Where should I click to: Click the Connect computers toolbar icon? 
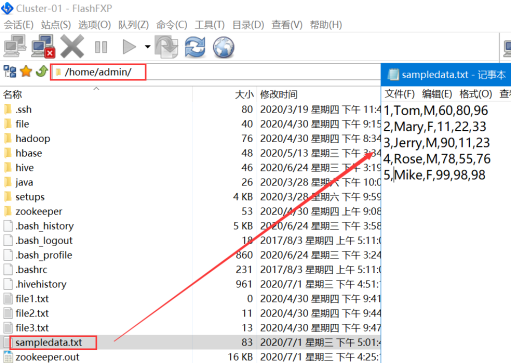[15, 46]
